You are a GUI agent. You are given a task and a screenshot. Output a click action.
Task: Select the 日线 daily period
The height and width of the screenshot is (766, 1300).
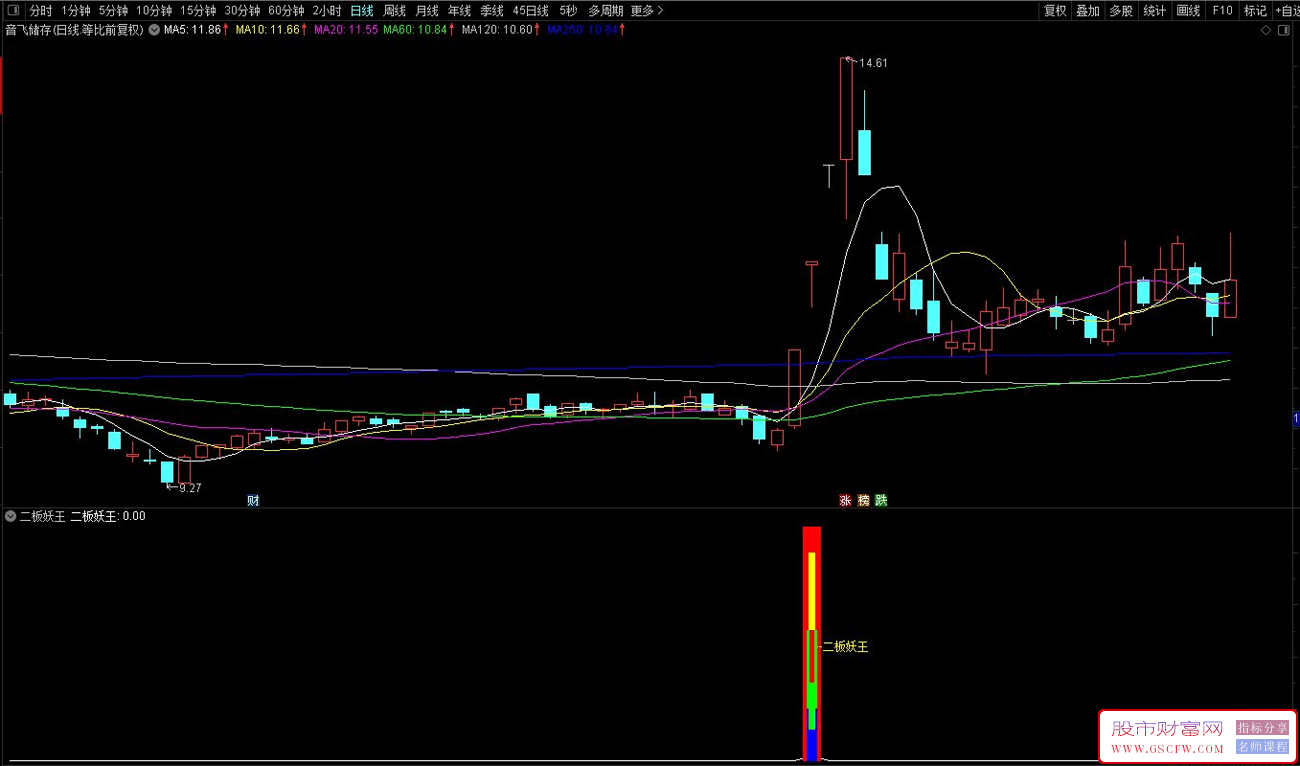pyautogui.click(x=362, y=10)
